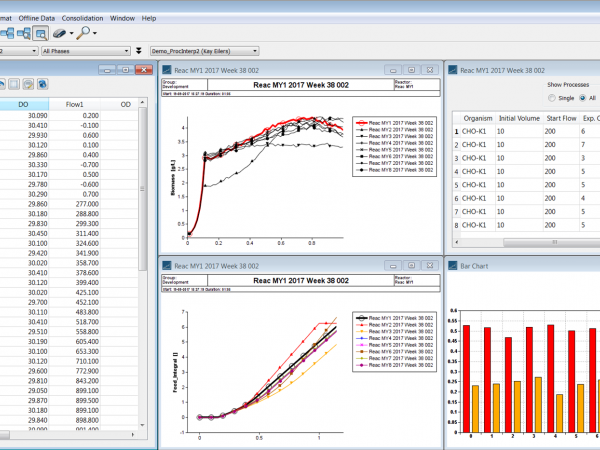Open the comment edit icon in data panel
Image resolution: width=600 pixels, height=450 pixels.
pyautogui.click(x=28, y=84)
